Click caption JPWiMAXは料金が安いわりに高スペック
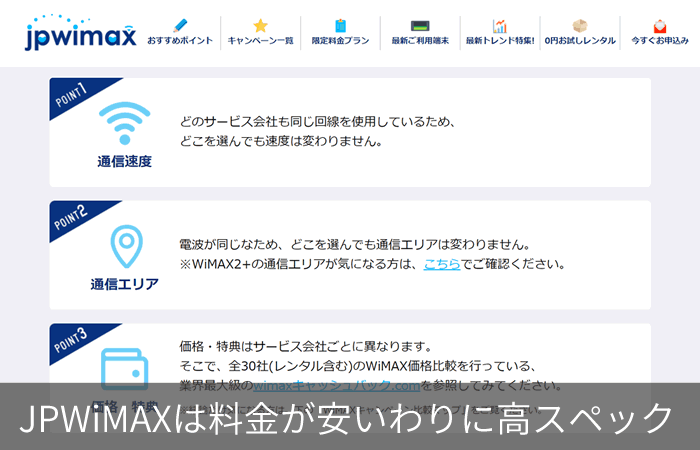The image size is (700, 450). click(x=346, y=418)
